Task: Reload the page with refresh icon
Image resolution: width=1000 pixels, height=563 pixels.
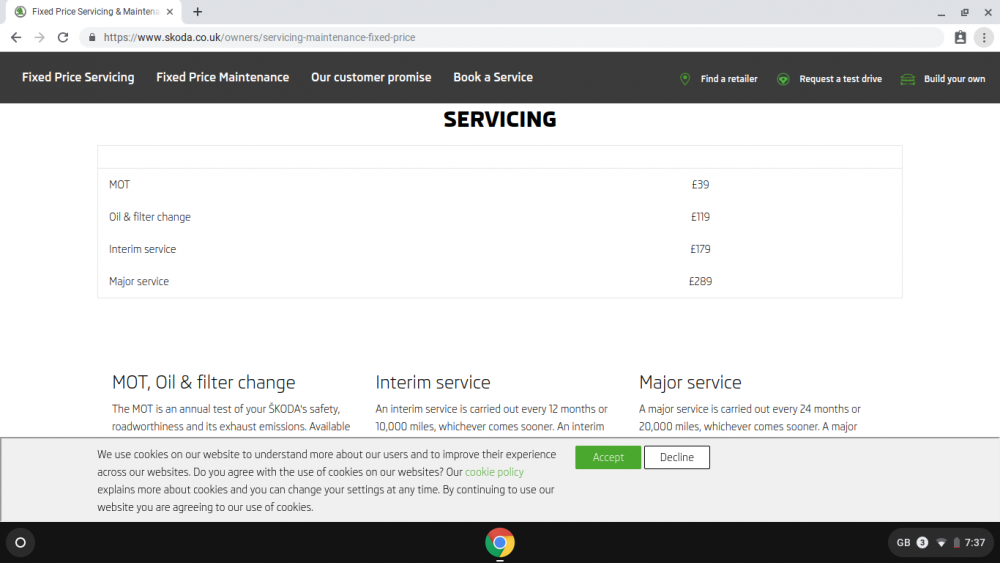Action: (62, 38)
